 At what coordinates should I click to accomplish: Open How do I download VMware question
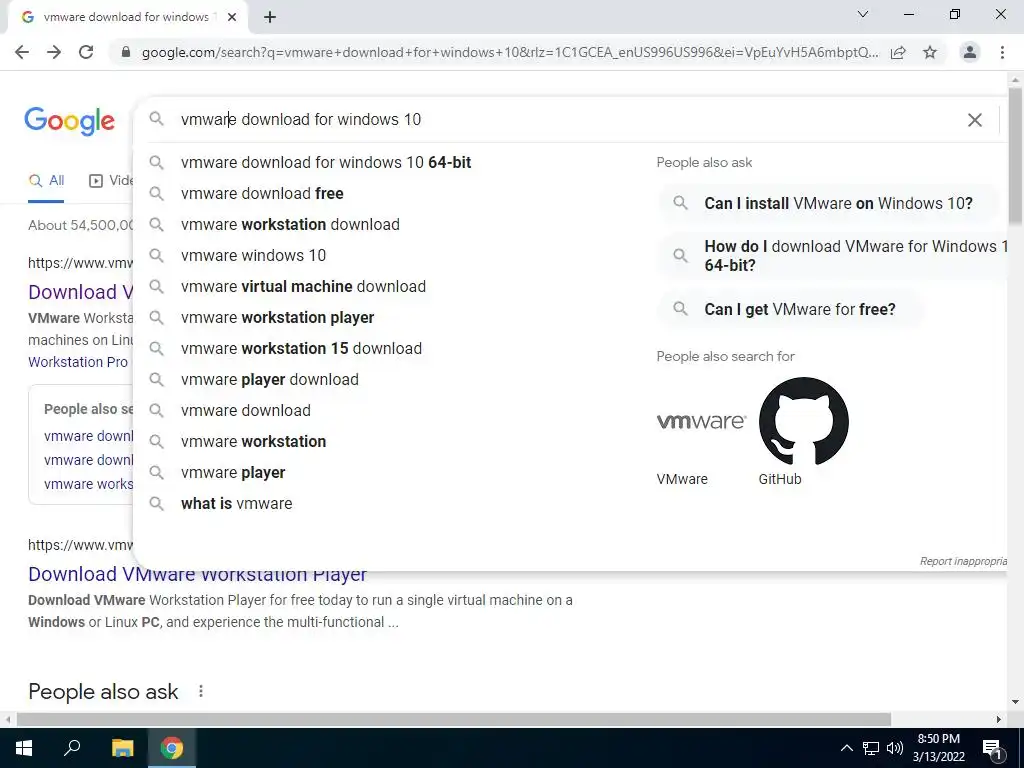point(833,255)
